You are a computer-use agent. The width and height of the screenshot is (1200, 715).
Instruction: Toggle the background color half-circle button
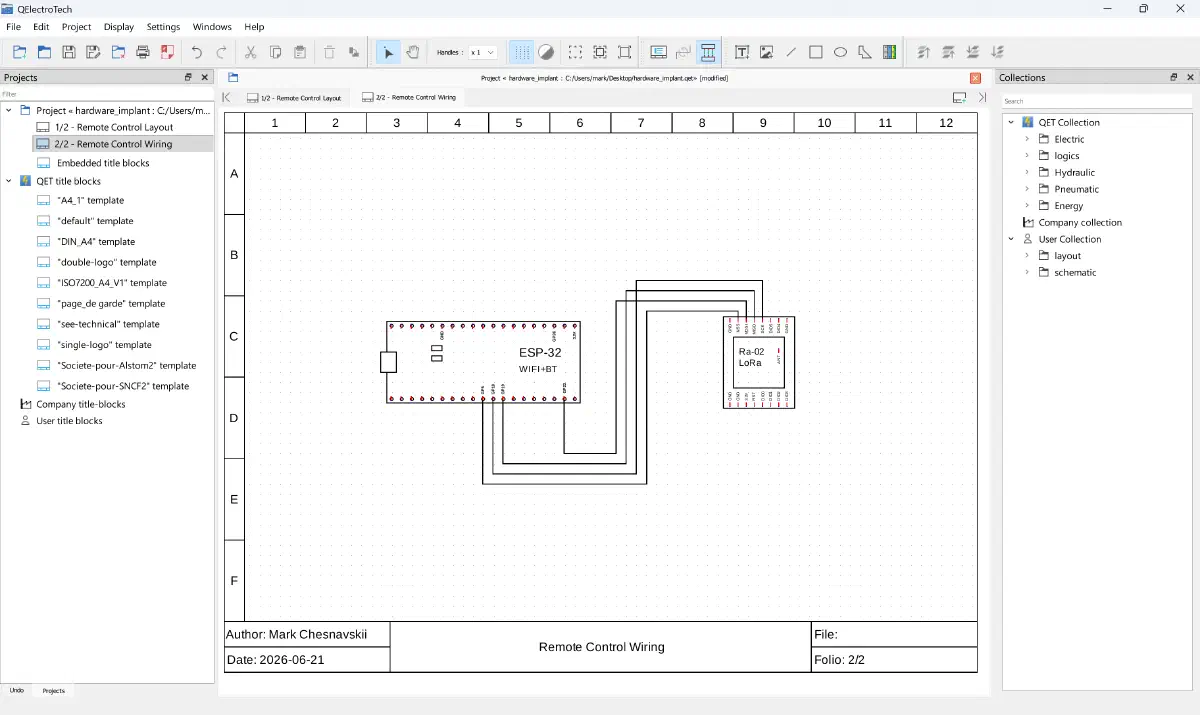tap(546, 52)
